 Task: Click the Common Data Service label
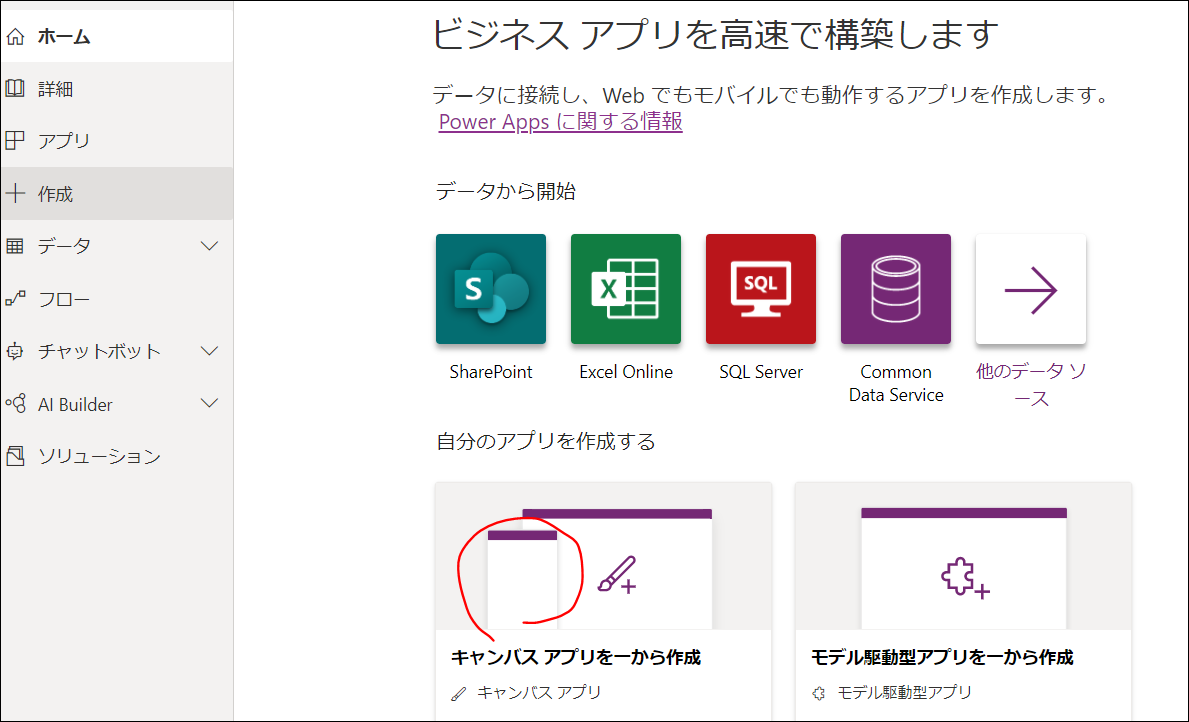pos(896,384)
